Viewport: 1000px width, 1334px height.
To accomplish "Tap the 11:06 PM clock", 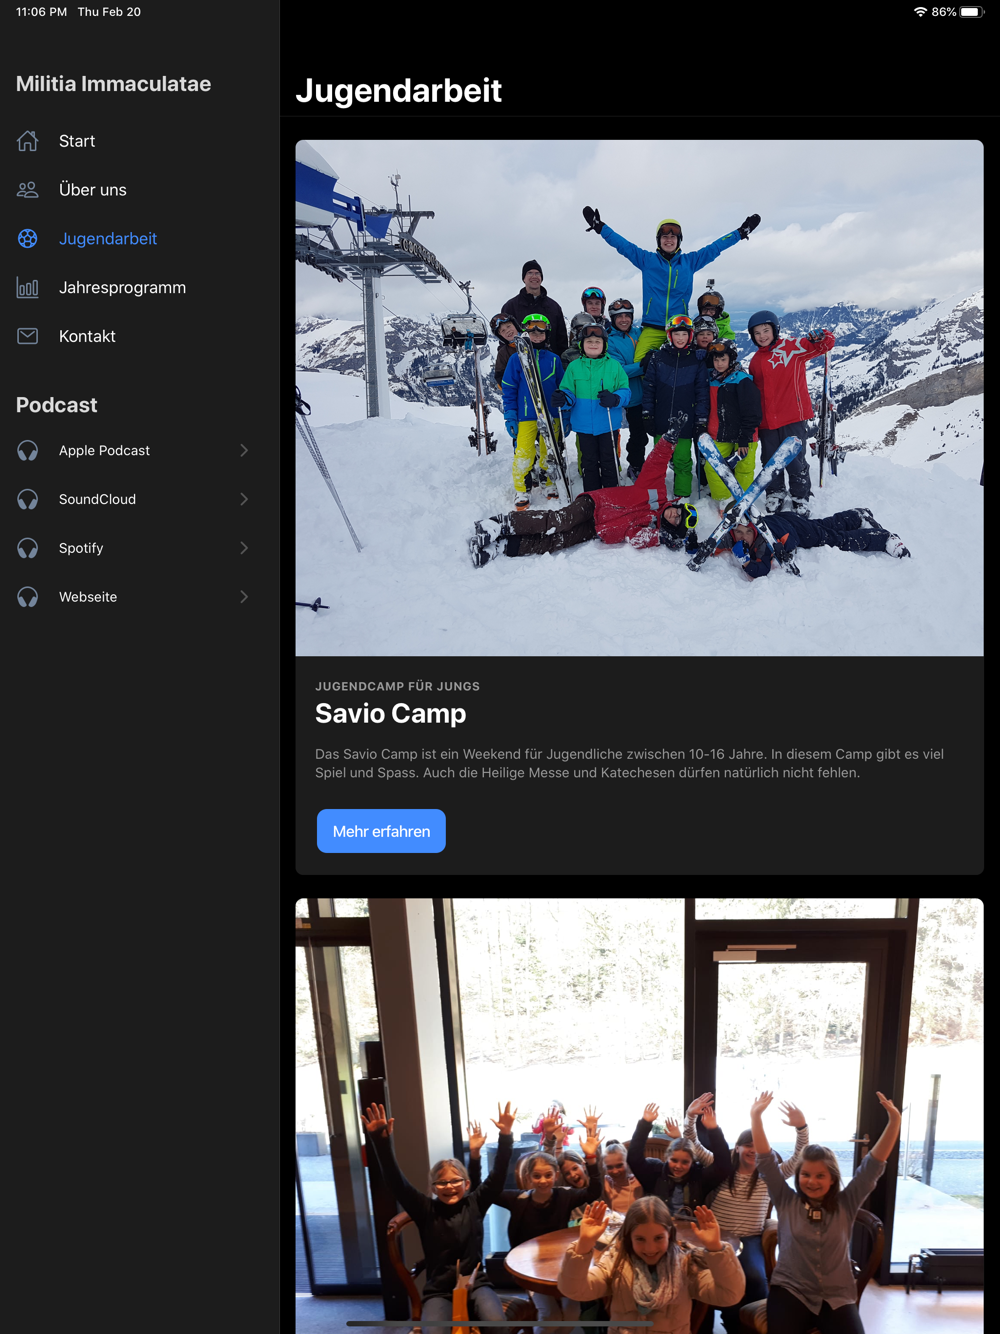I will [42, 12].
